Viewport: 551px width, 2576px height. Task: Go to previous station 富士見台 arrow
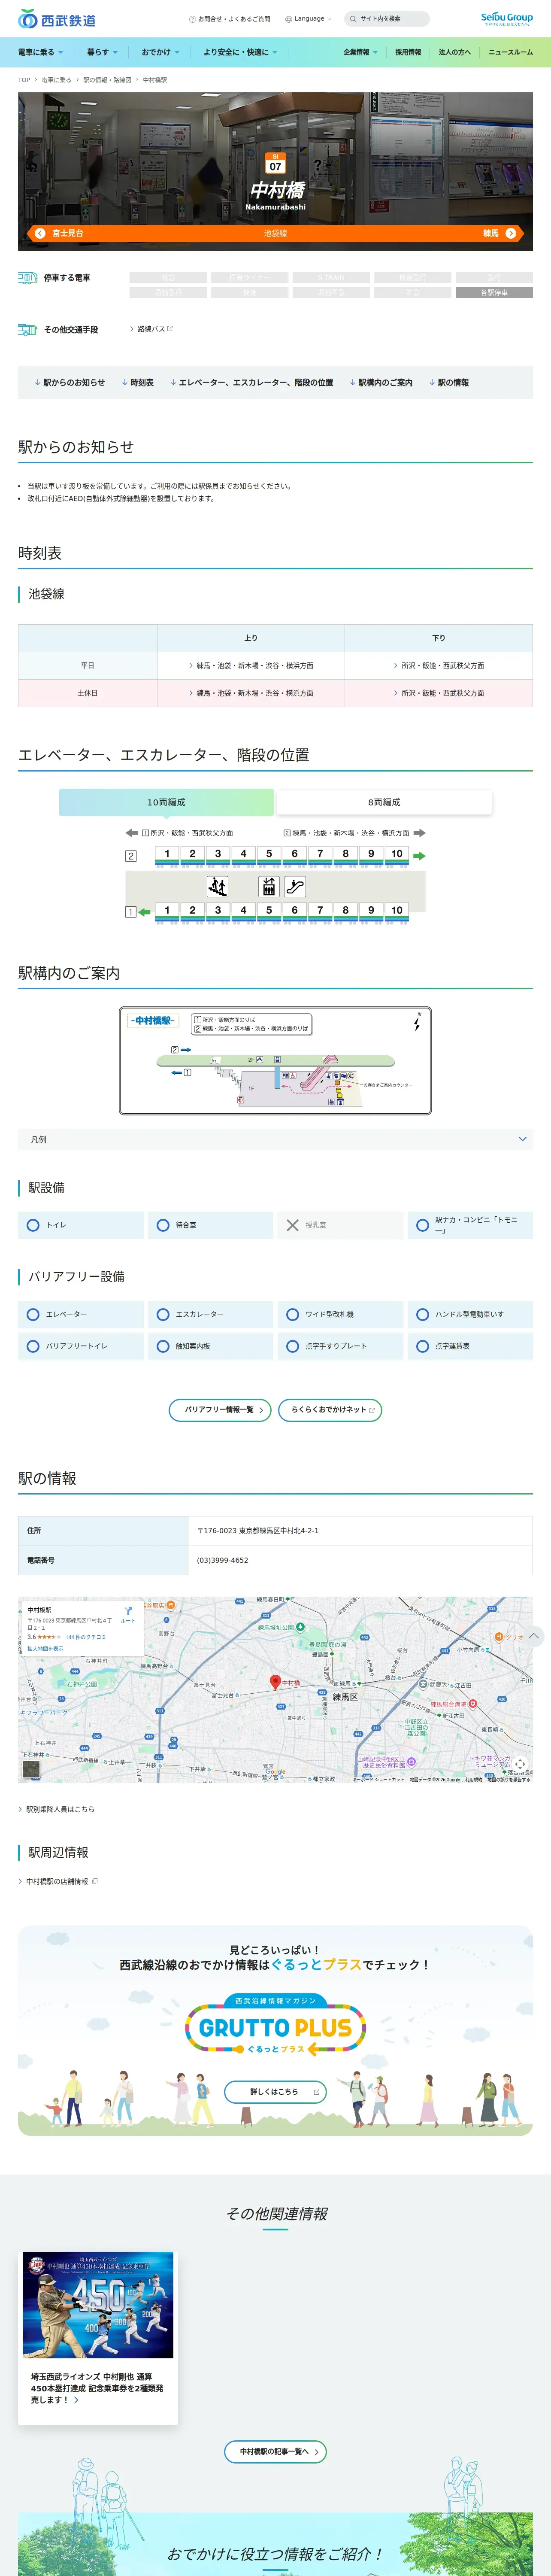(x=40, y=233)
